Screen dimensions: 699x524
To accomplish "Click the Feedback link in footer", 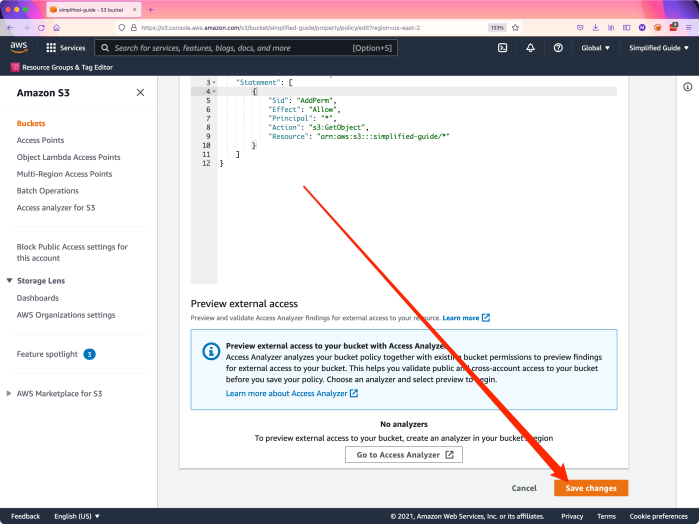I will click(x=25, y=516).
